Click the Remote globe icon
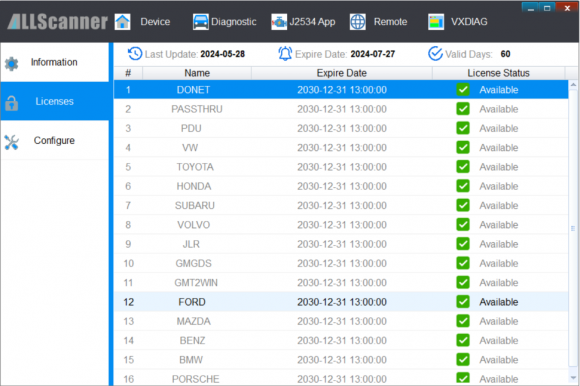The image size is (580, 386). 358,22
